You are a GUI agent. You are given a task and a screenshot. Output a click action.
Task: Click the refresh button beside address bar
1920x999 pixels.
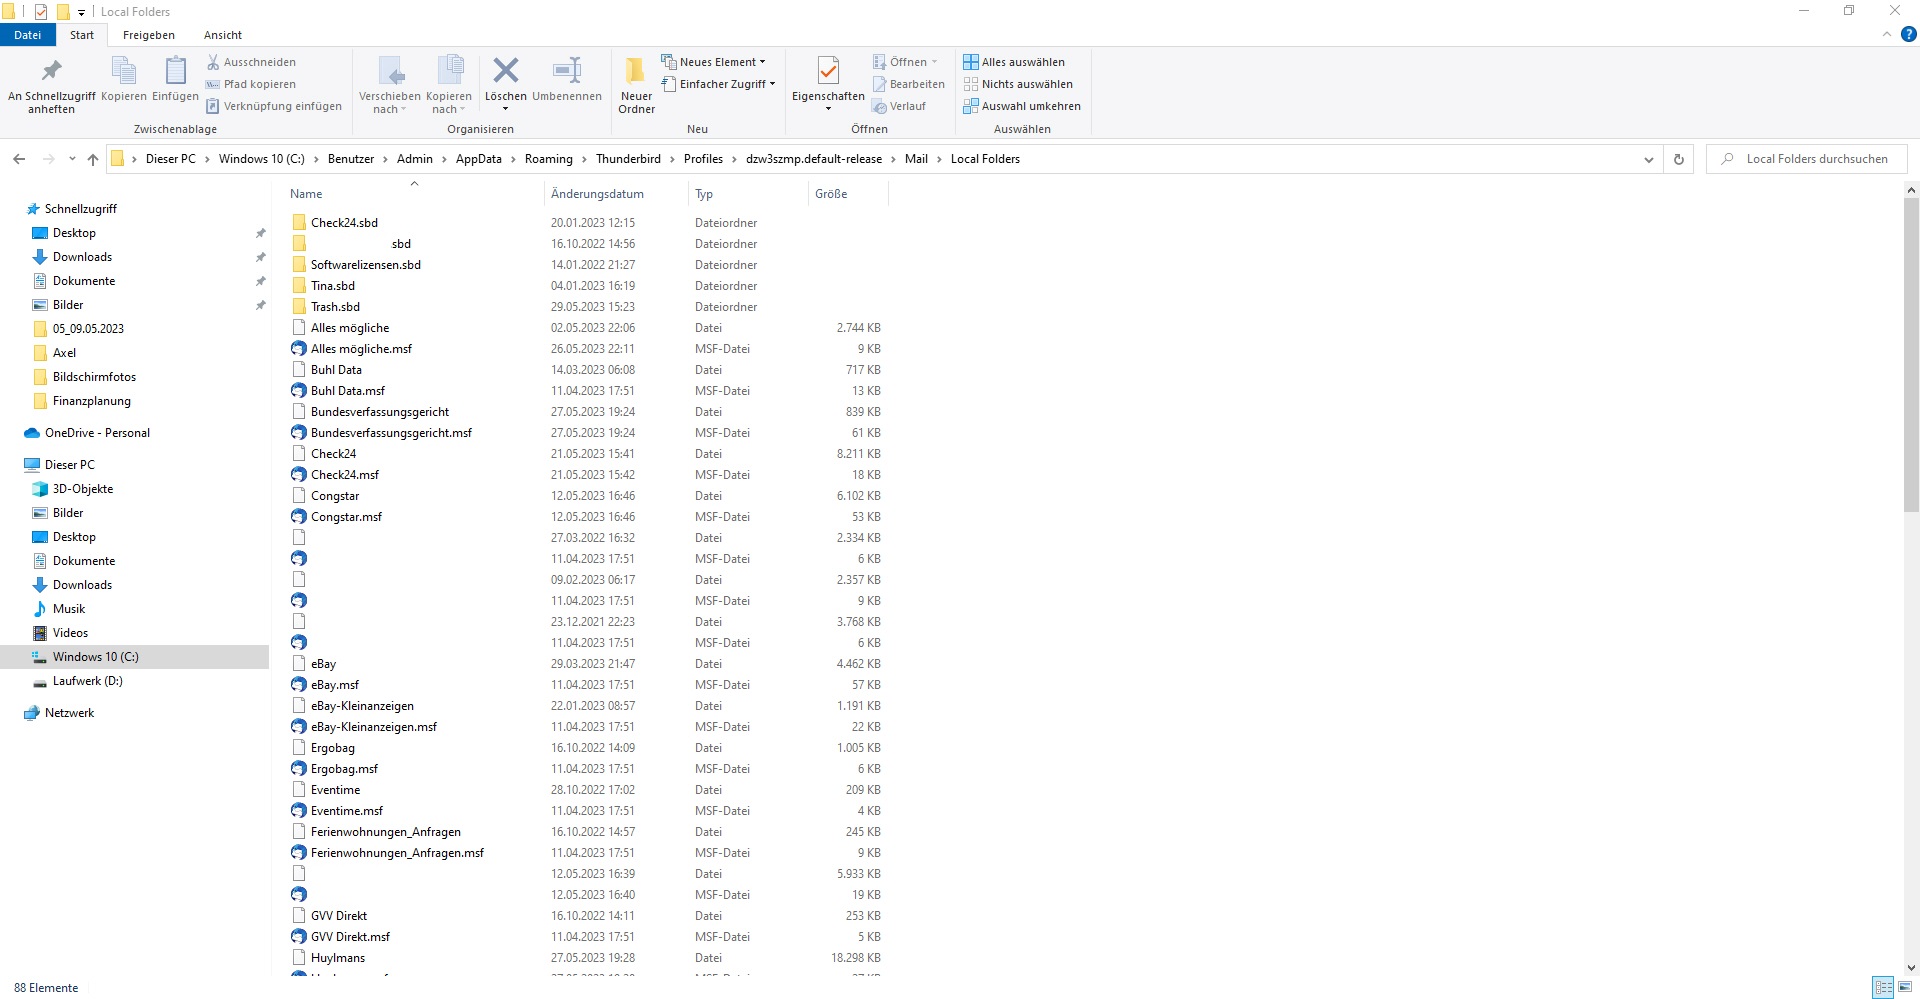[x=1679, y=159]
